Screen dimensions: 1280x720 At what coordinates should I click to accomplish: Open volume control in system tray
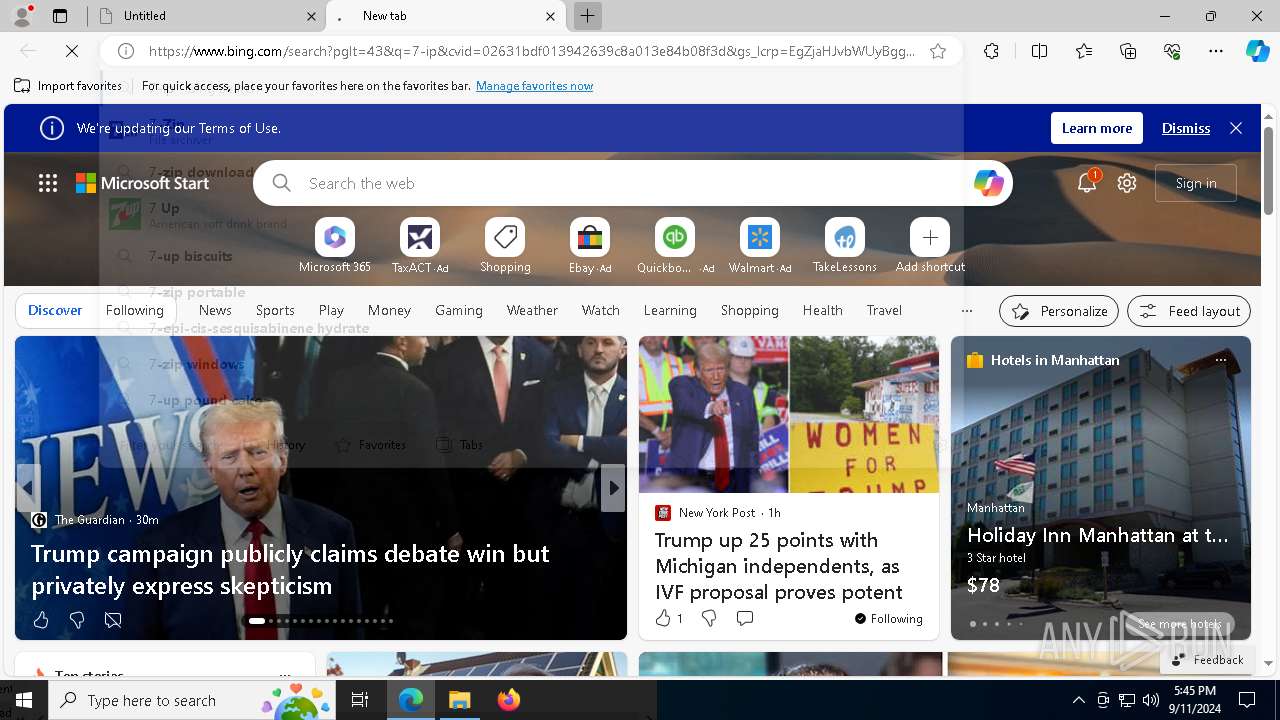[x=1151, y=700]
